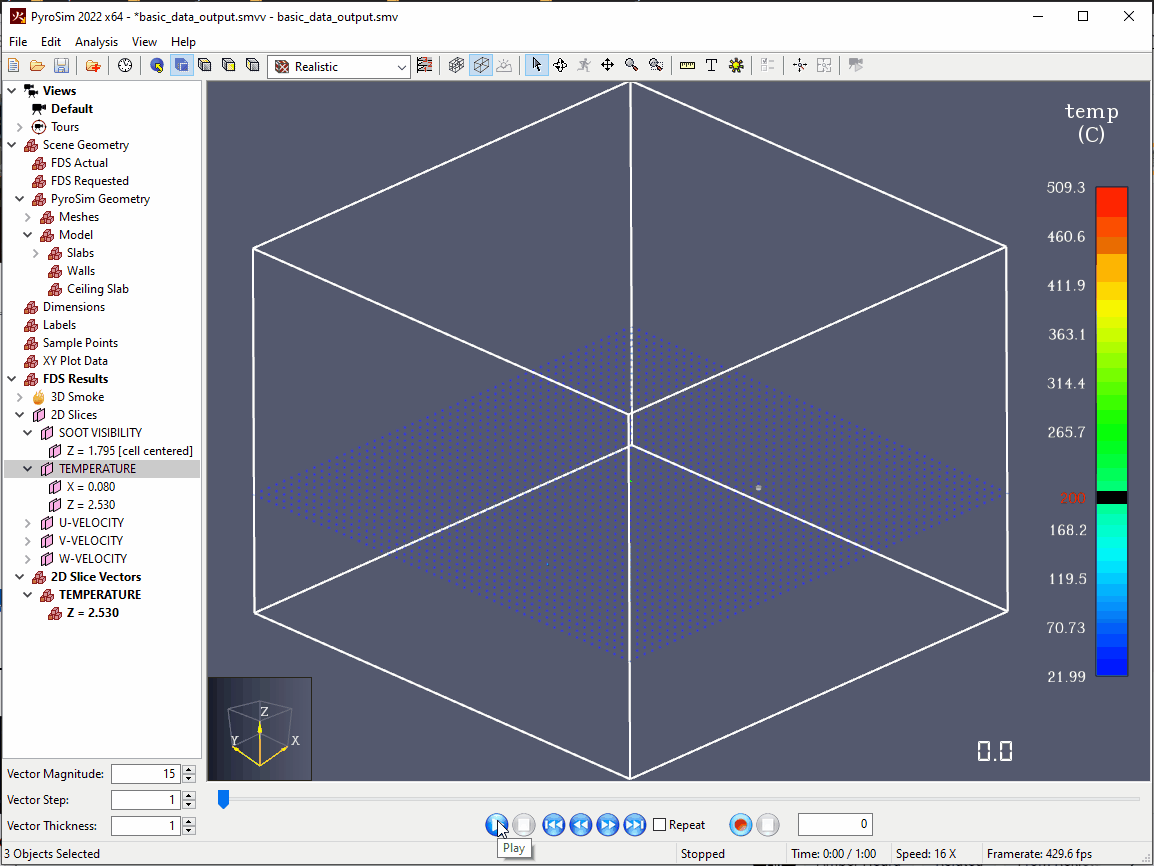This screenshot has height=866, width=1154.
Task: Expand the U-VELOCITY slice node
Action: click(x=28, y=523)
